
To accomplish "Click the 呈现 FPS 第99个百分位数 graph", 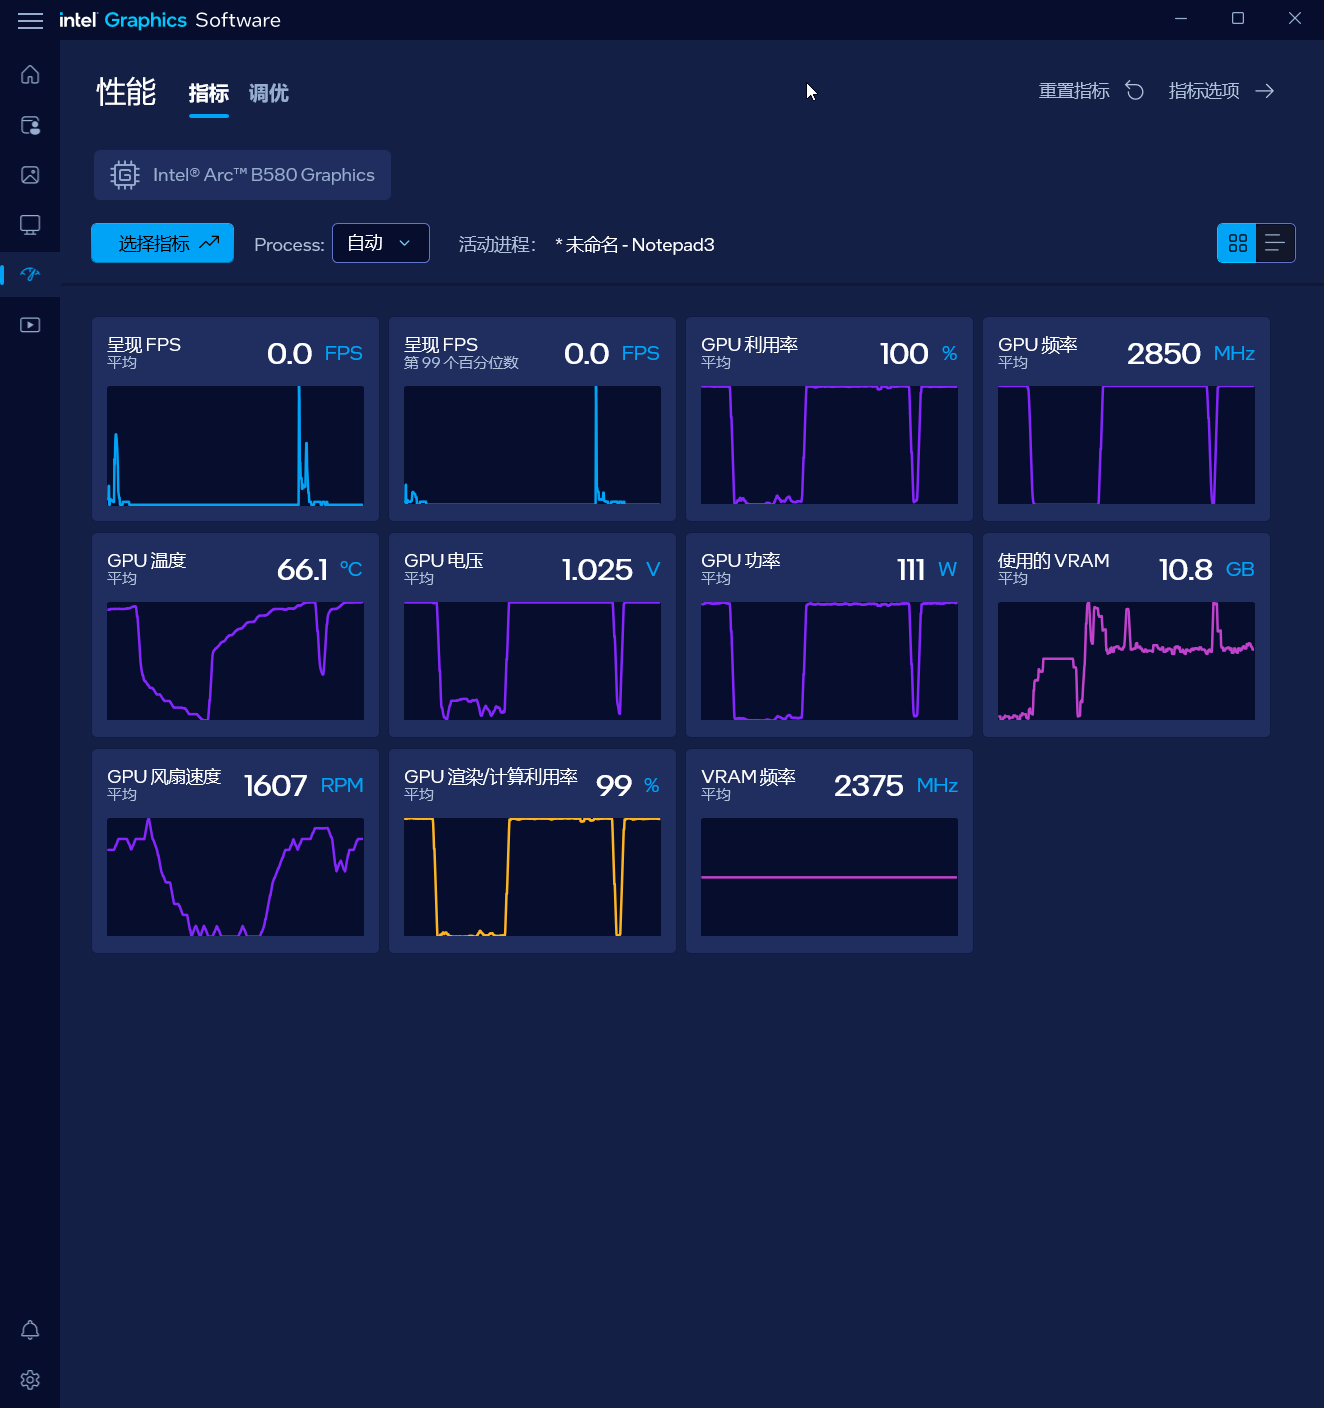I will [x=532, y=445].
